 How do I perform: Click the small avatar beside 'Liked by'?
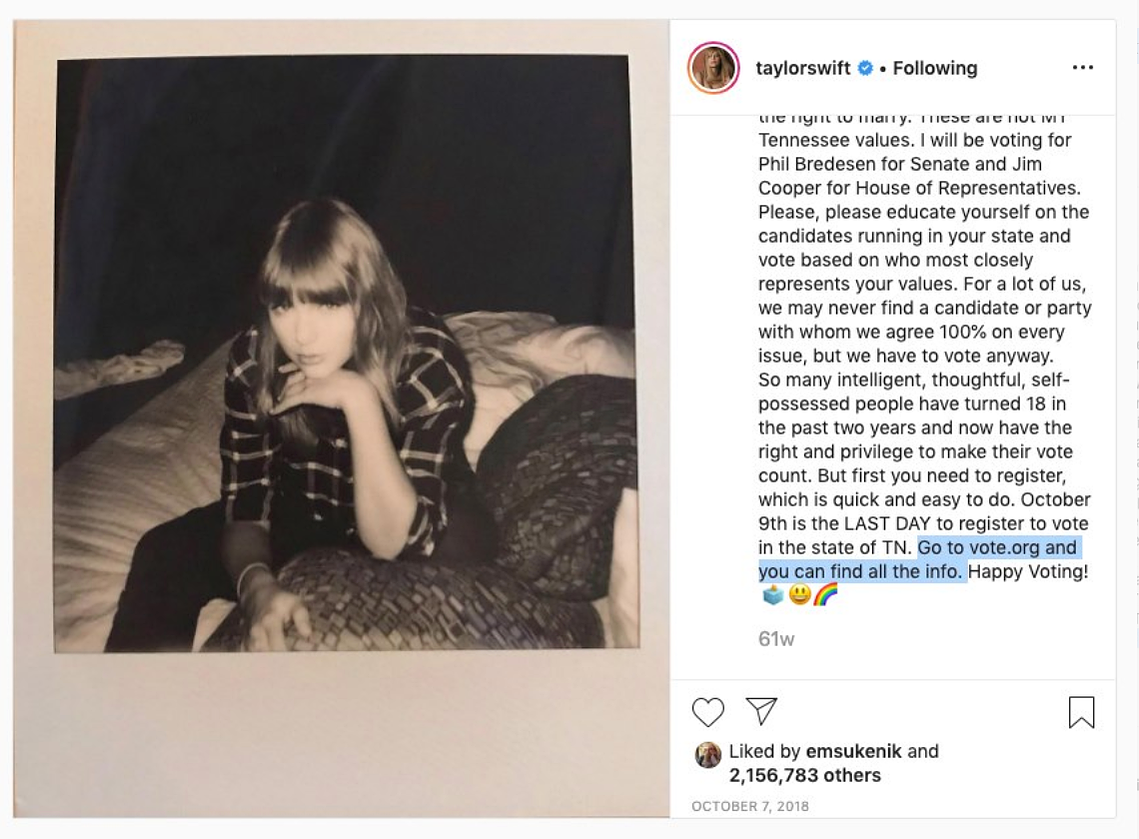(708, 755)
